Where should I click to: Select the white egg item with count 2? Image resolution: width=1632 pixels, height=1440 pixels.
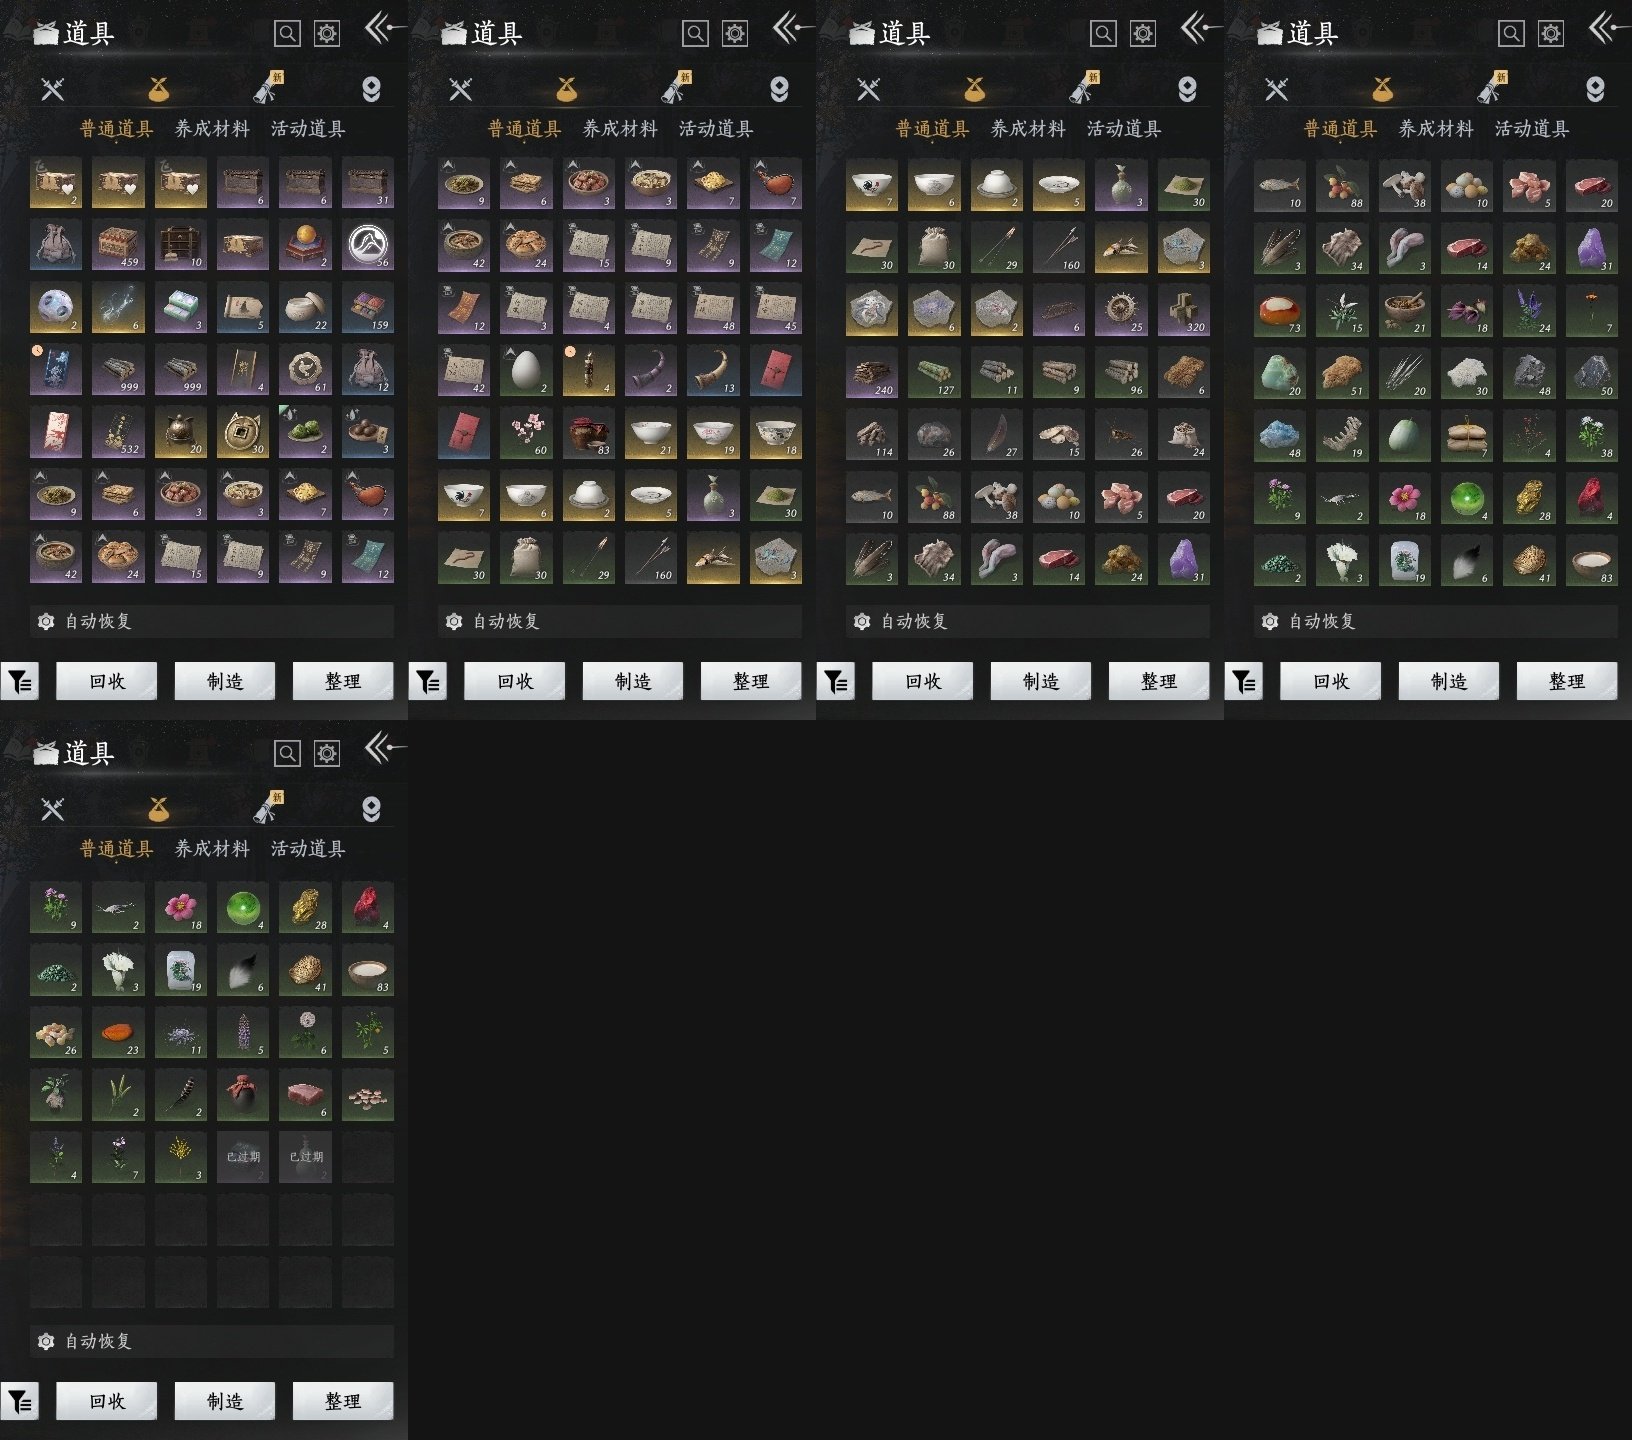tap(526, 370)
